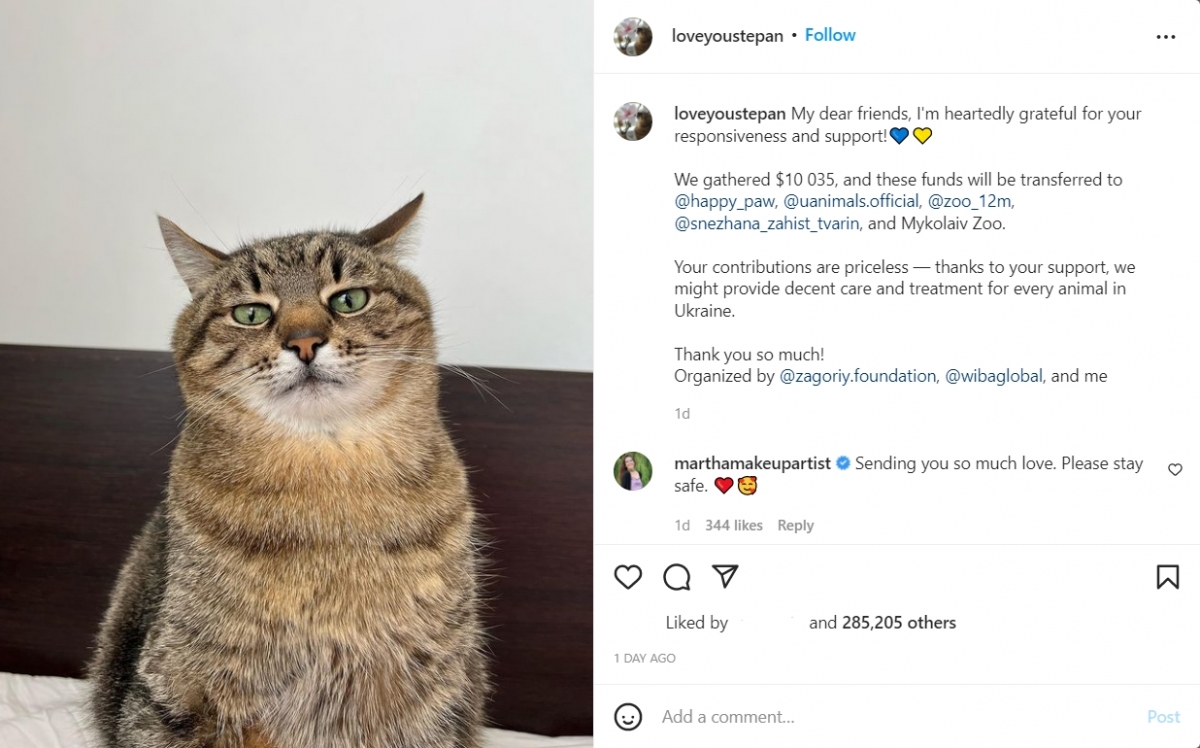Share post via paper plane icon
The height and width of the screenshot is (748, 1200).
(x=725, y=576)
